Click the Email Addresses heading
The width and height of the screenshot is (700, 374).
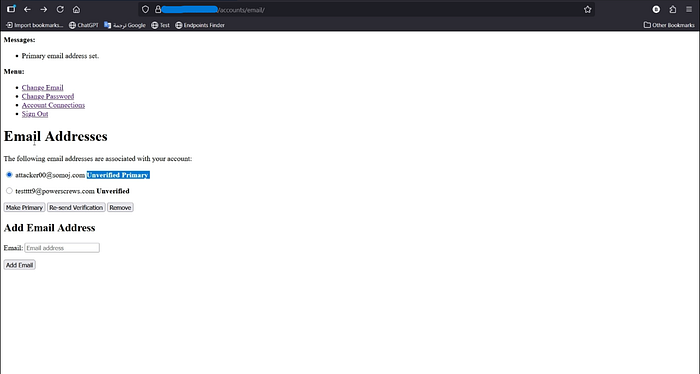point(56,136)
